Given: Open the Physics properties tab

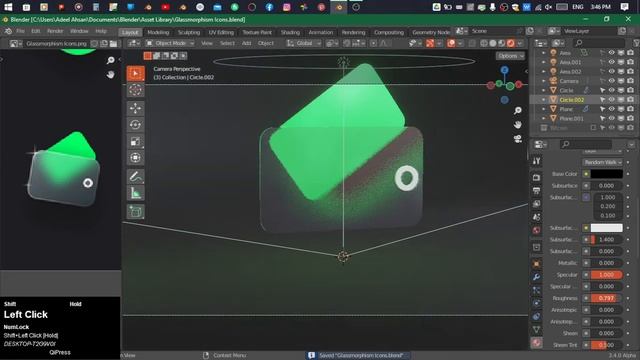Looking at the screenshot, I should pyautogui.click(x=536, y=303).
